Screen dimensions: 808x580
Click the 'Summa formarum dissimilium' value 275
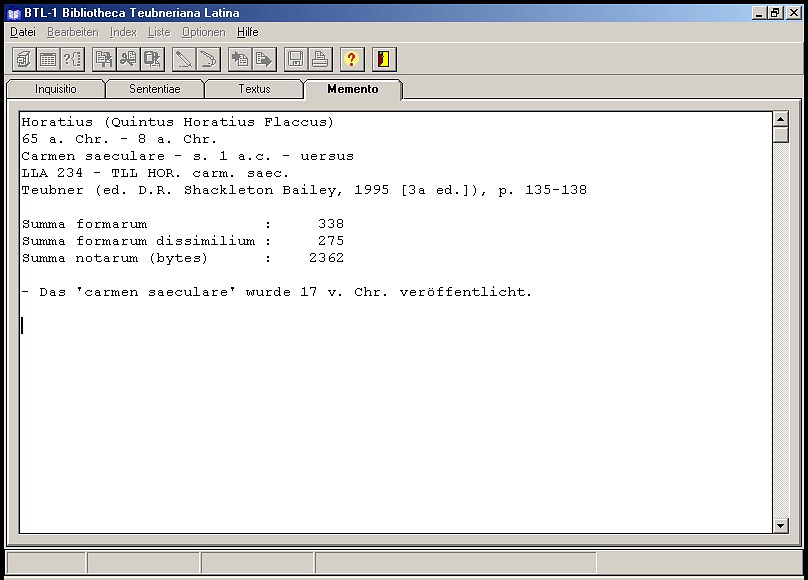(331, 241)
